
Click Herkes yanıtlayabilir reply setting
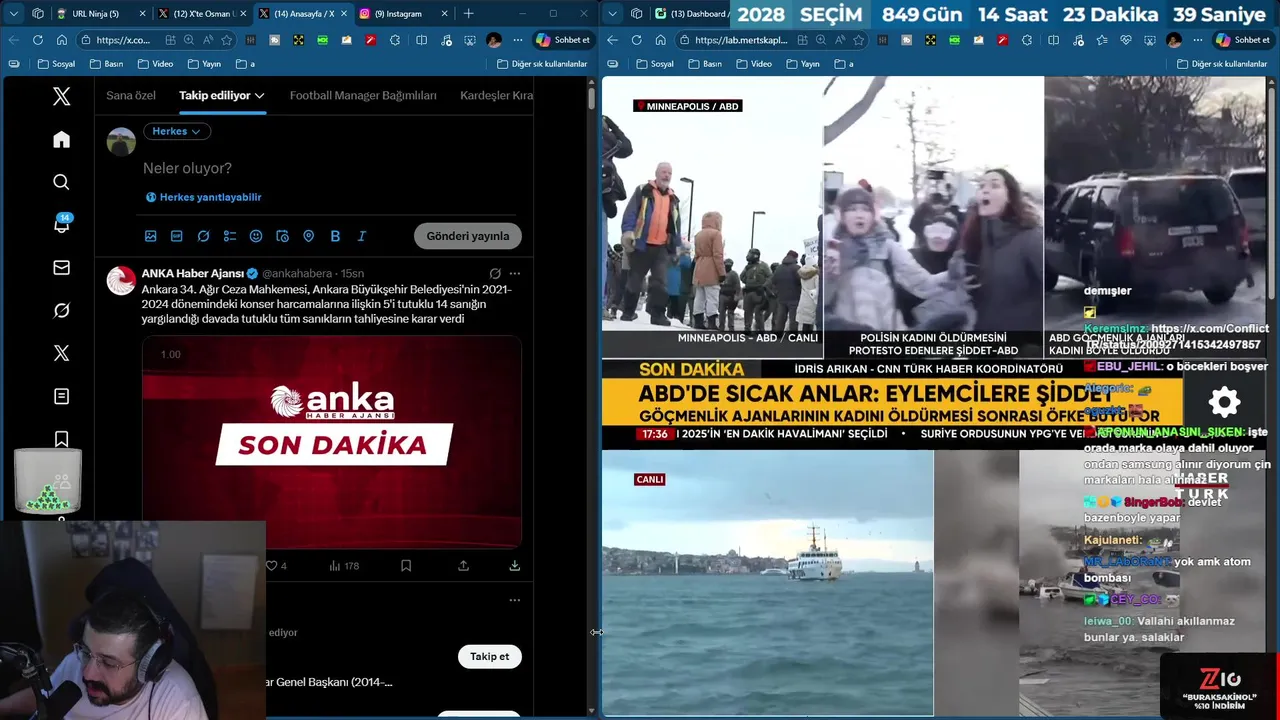point(203,197)
